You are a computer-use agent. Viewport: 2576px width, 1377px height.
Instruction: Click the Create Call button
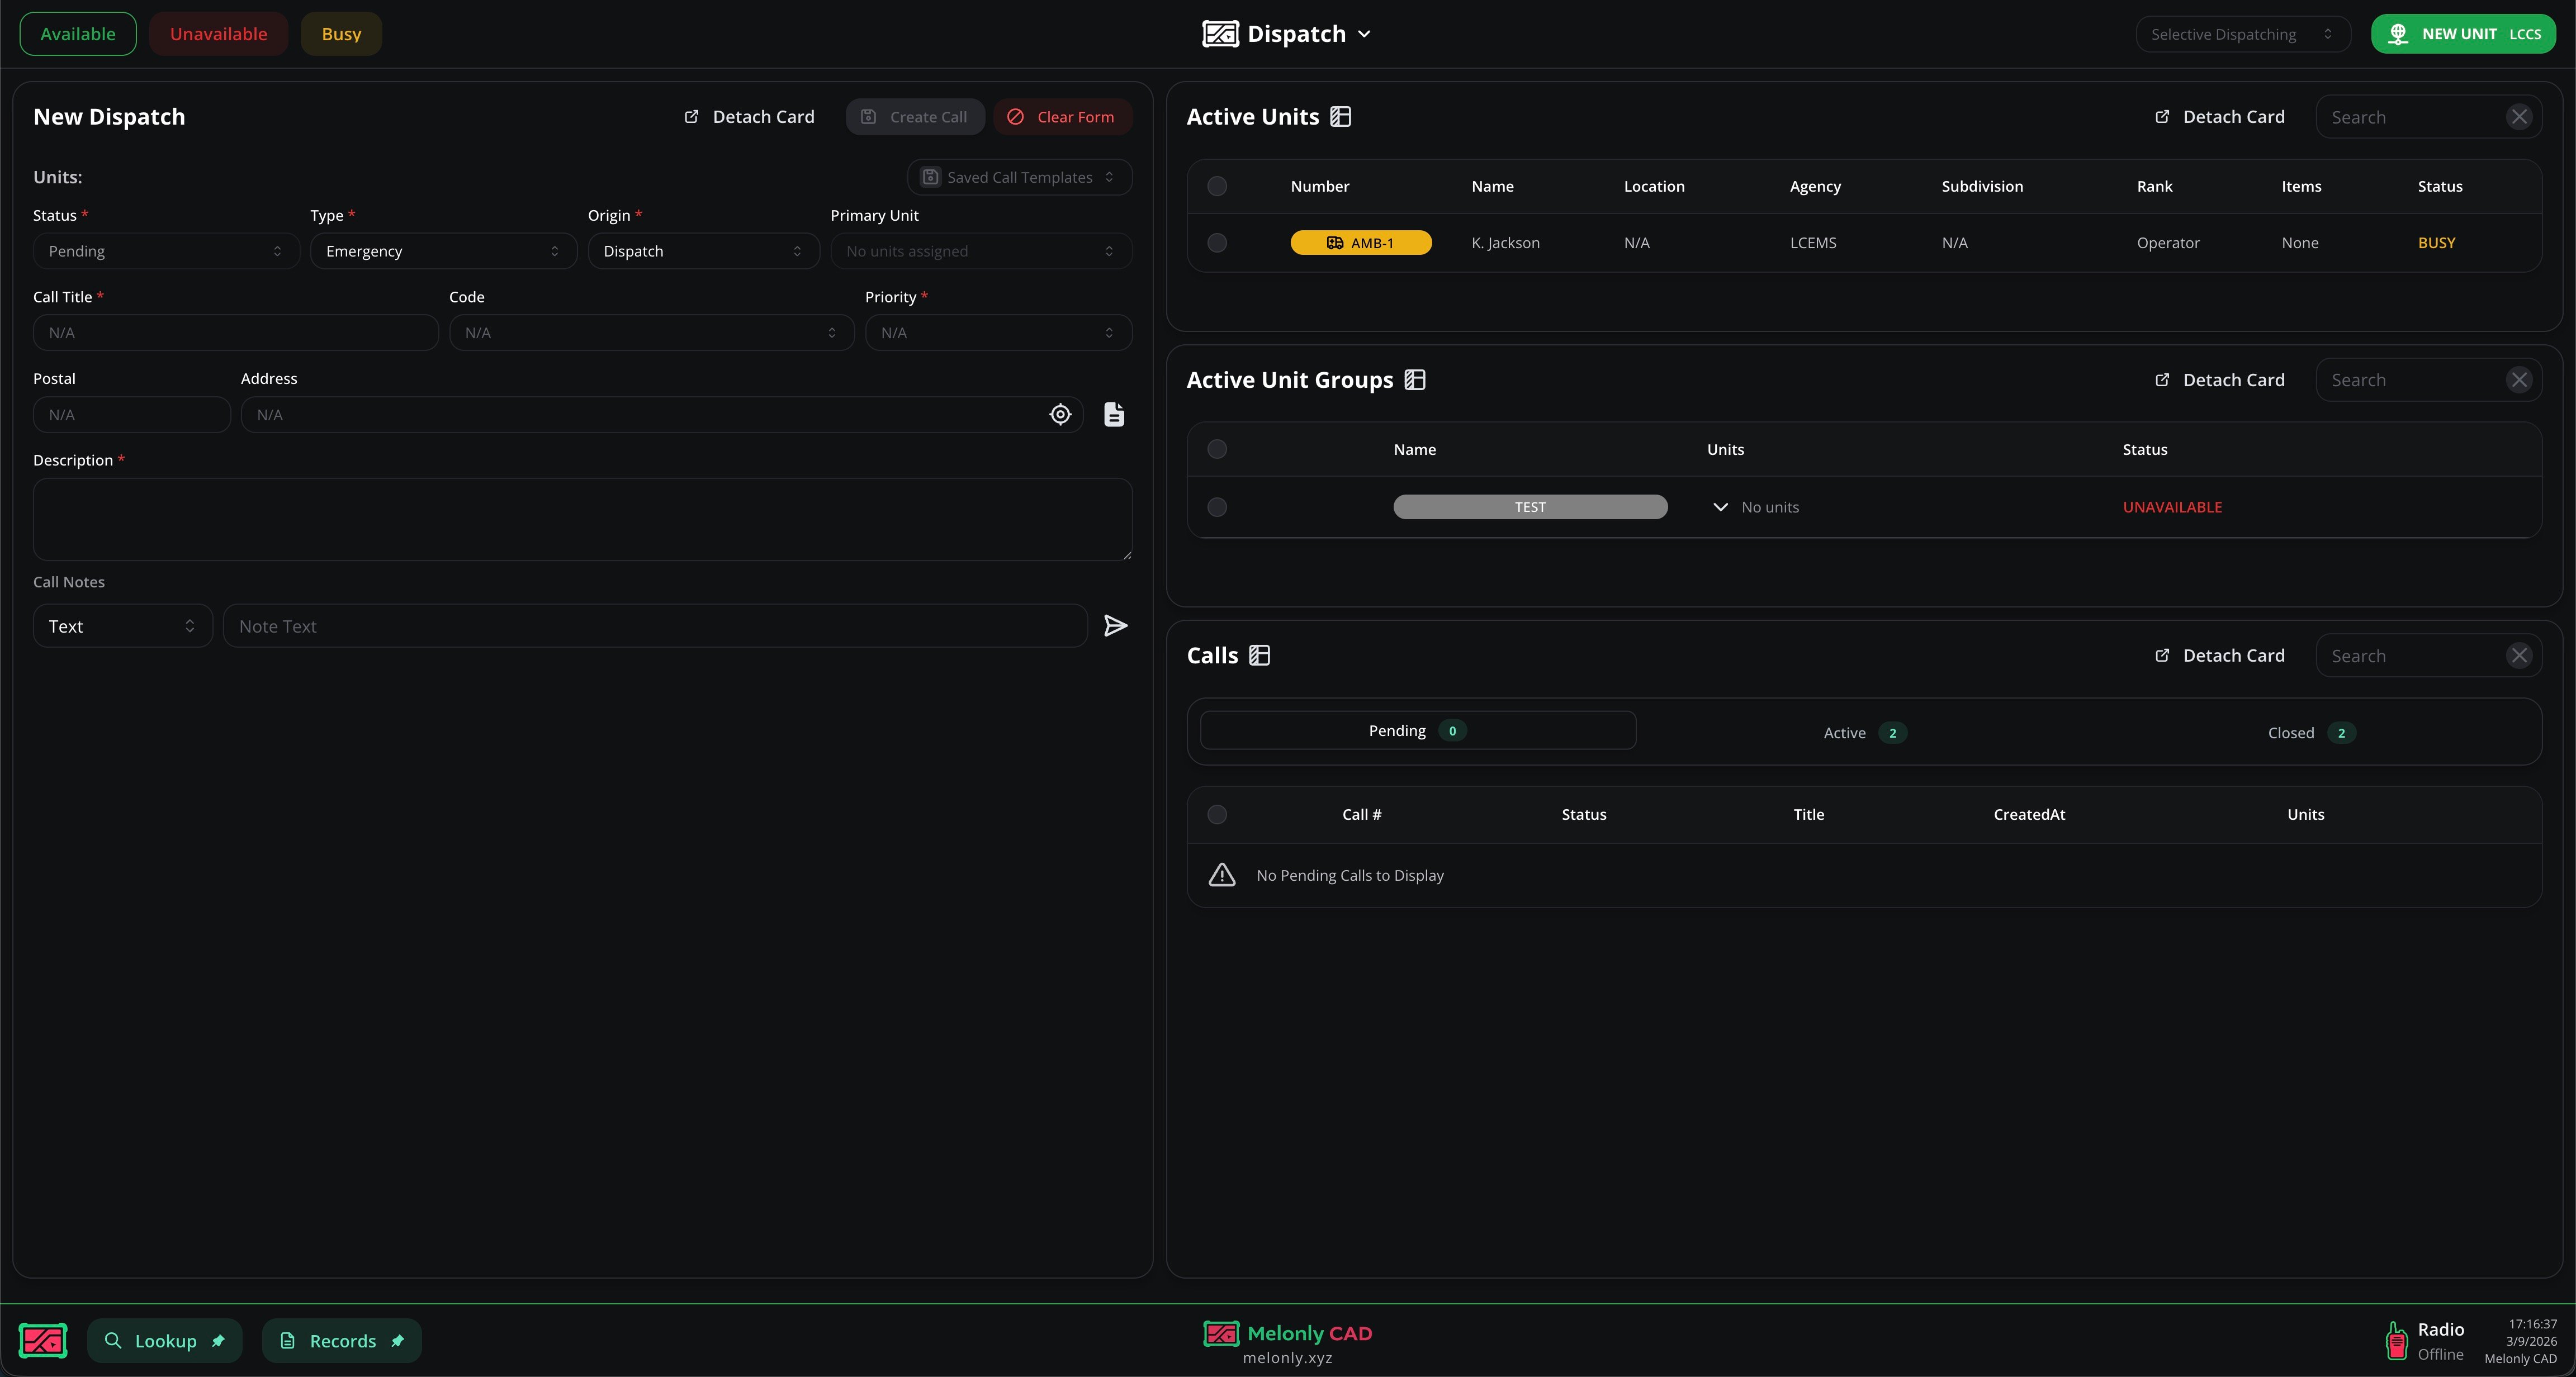(915, 117)
